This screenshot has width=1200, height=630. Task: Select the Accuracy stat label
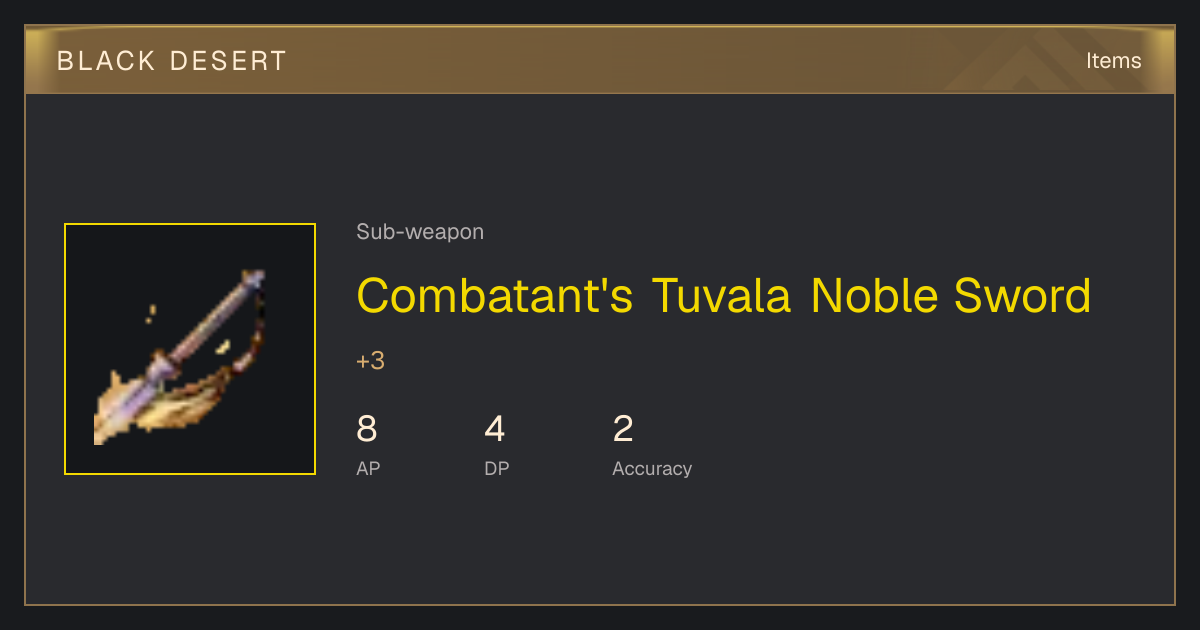pyautogui.click(x=652, y=468)
